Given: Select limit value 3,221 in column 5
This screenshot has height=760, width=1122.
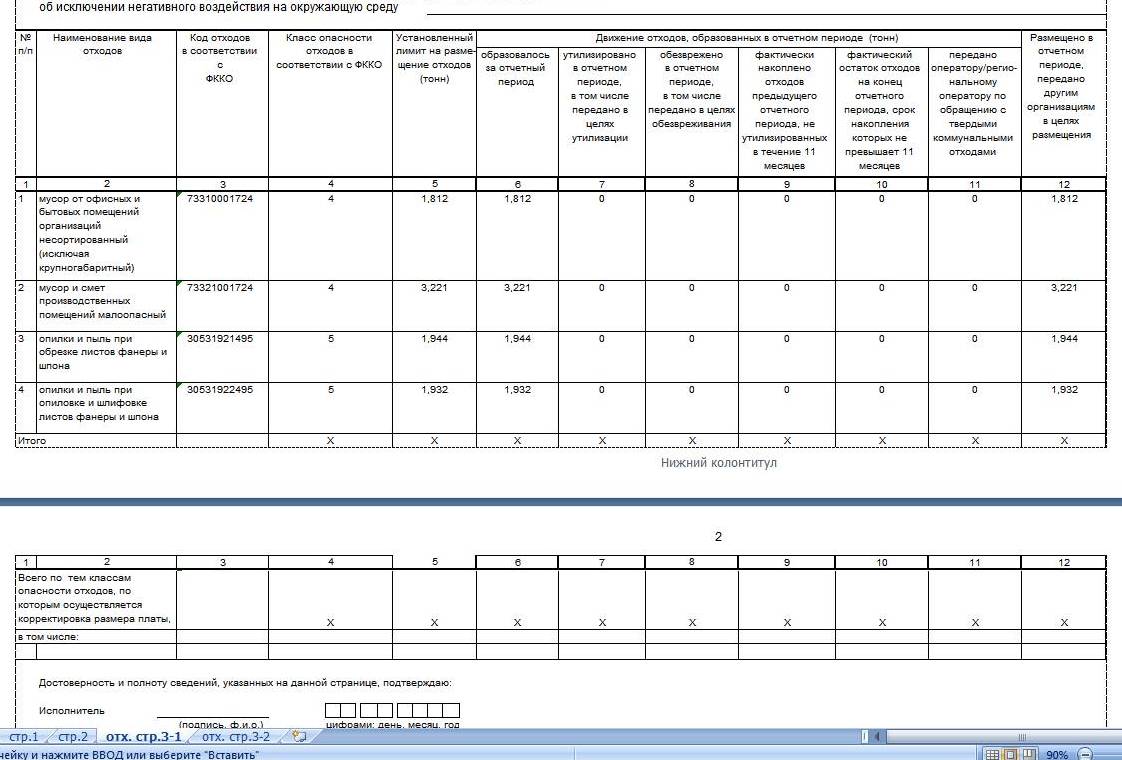Looking at the screenshot, I should [434, 306].
